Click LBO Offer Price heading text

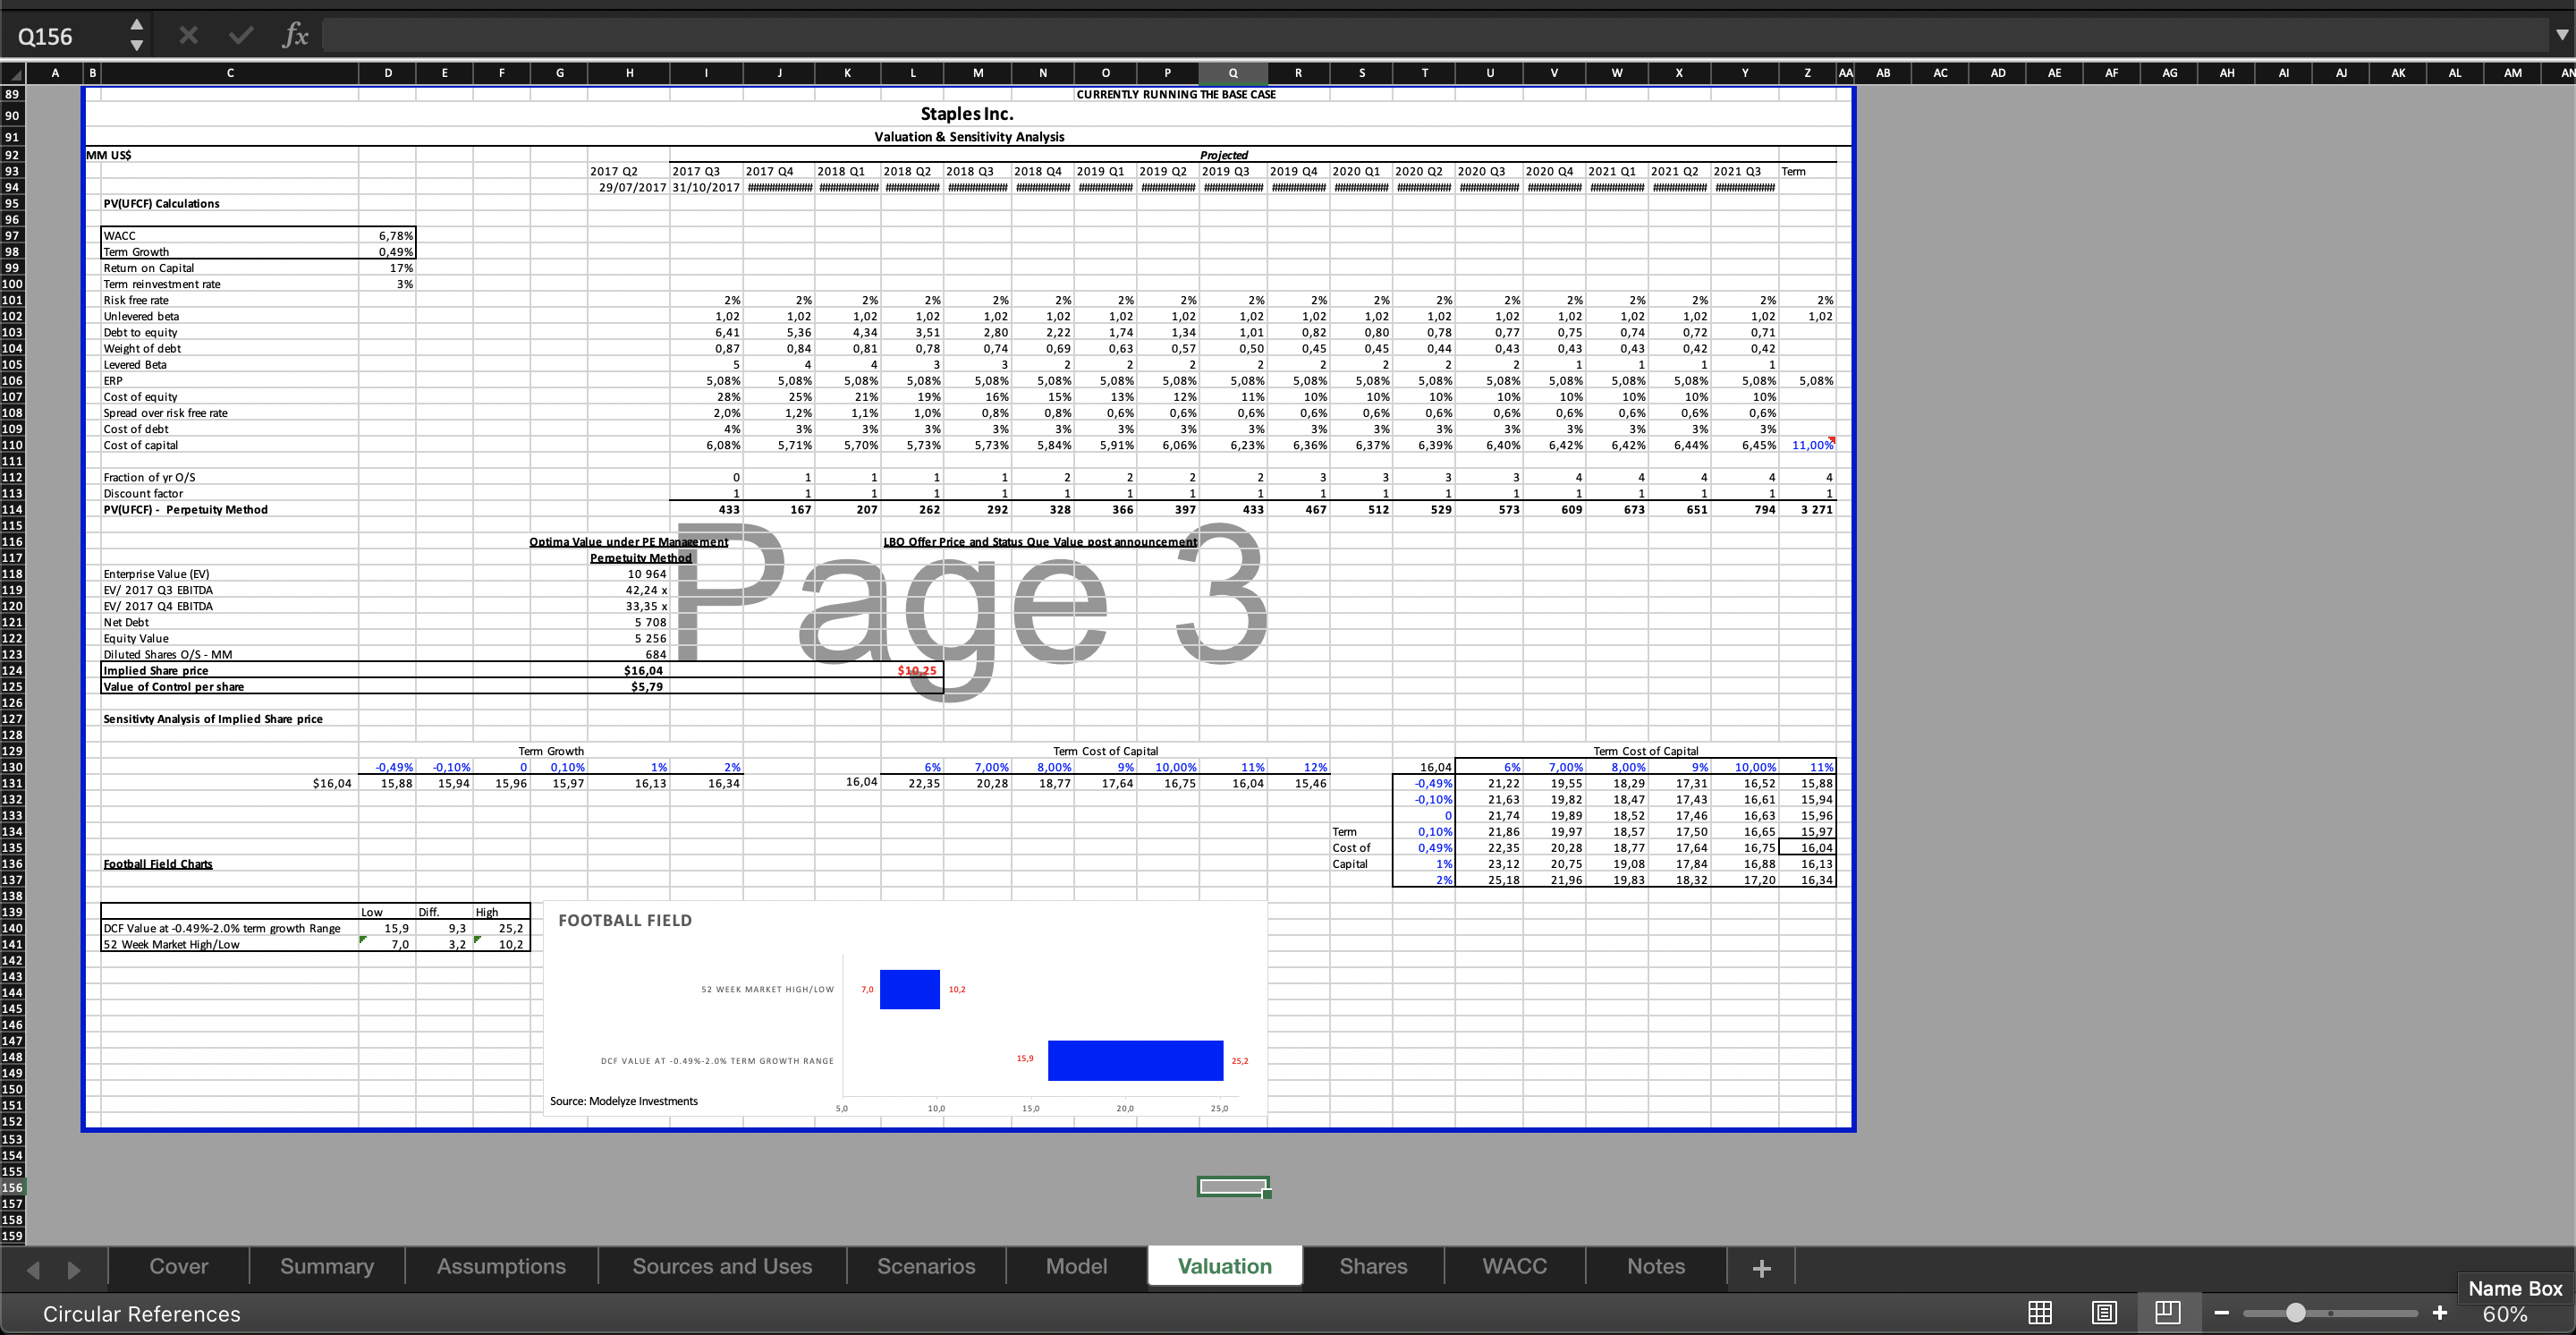pos(1040,542)
